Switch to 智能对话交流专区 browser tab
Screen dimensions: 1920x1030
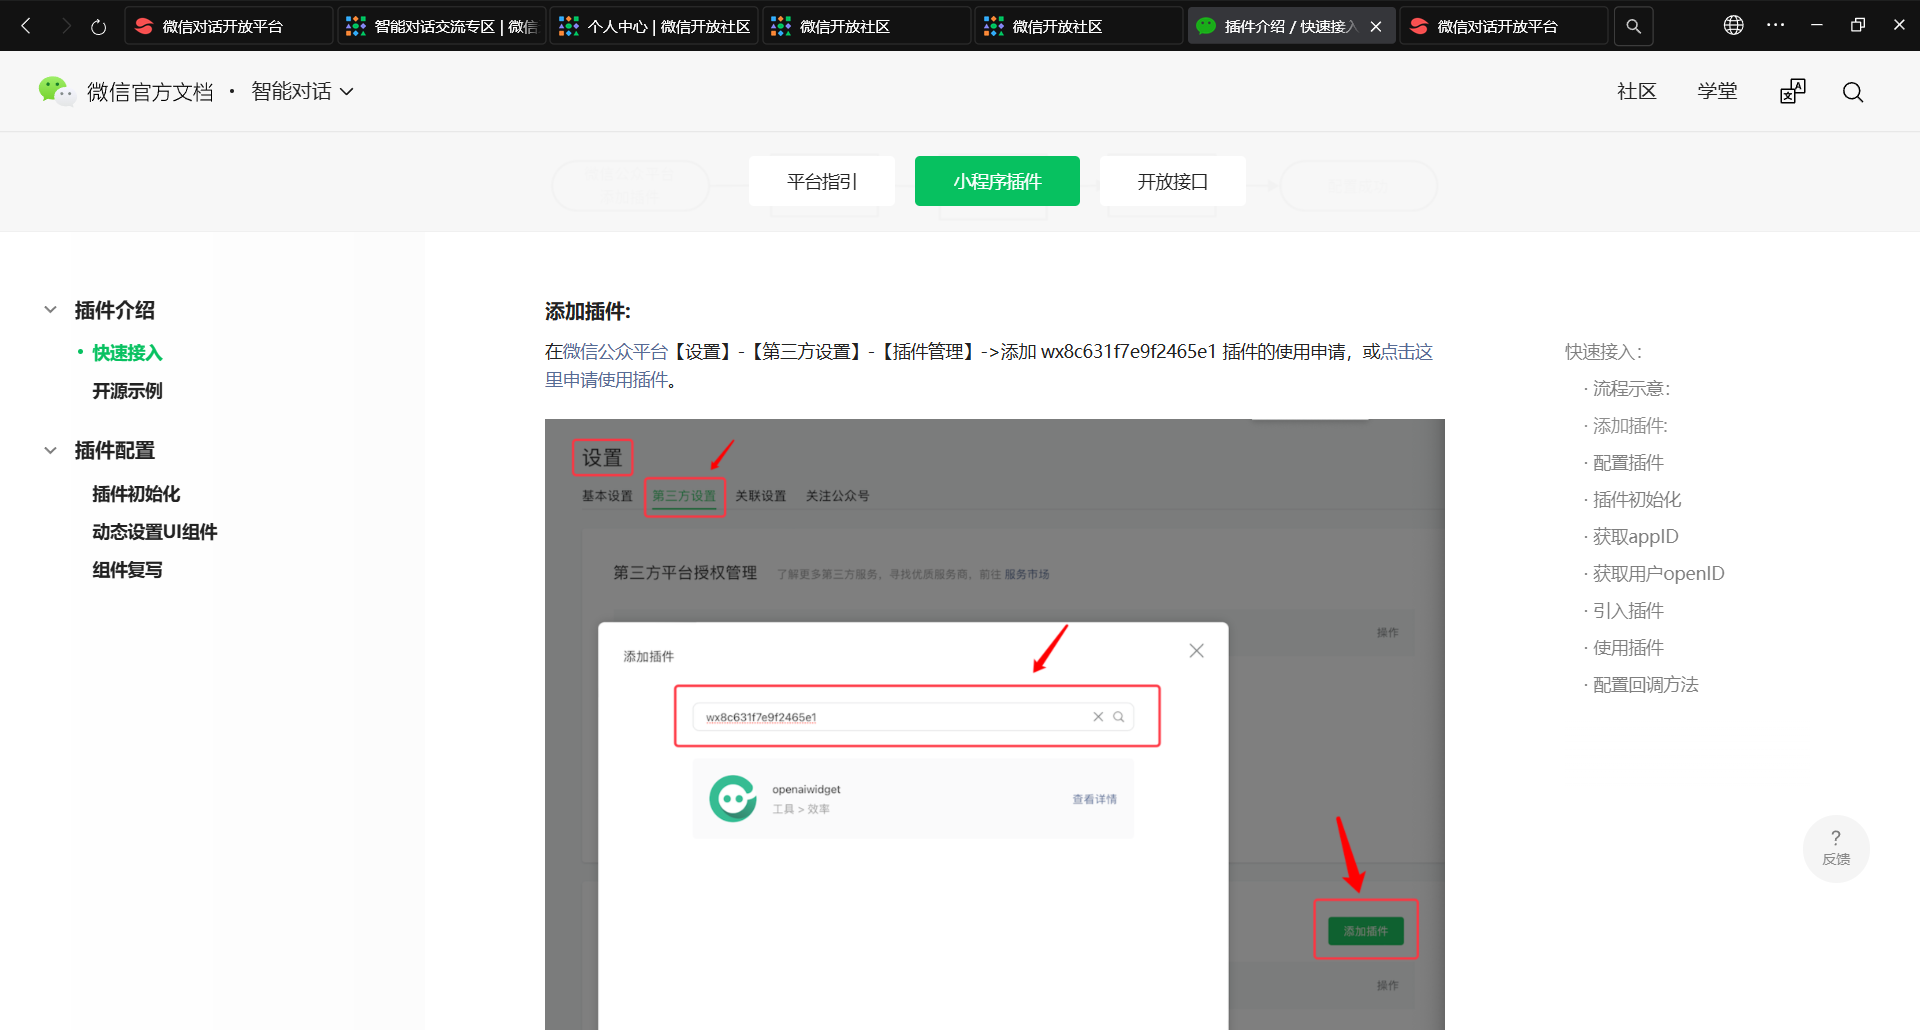coord(441,27)
